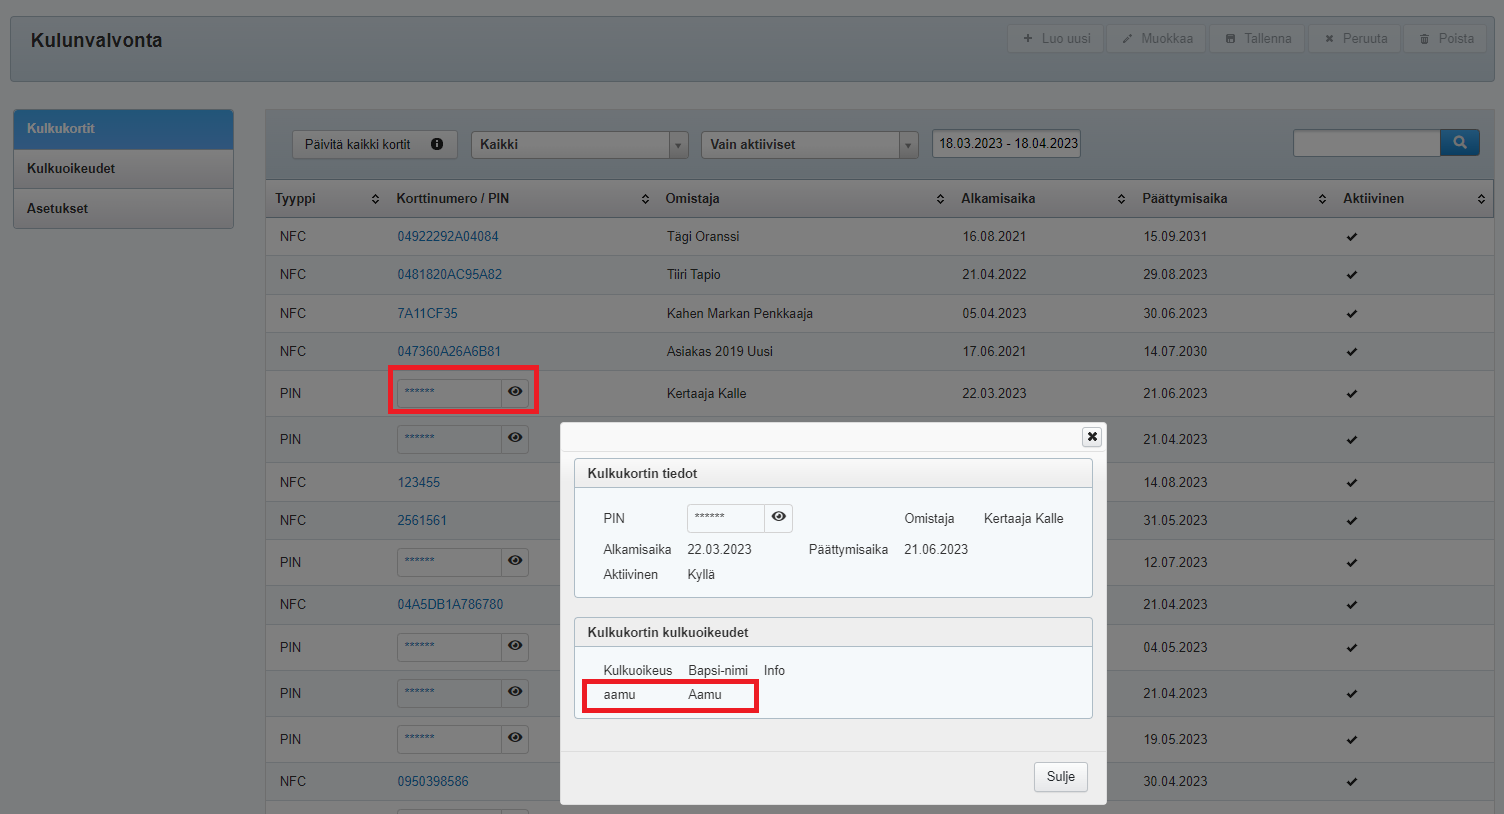Sort by Päättymisaika column arrows
Image resolution: width=1504 pixels, height=814 pixels.
1322,199
